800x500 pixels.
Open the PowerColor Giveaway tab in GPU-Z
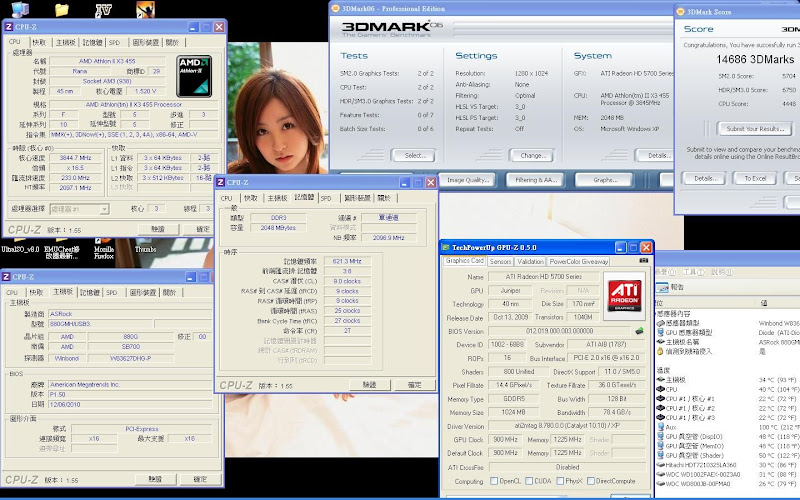[x=579, y=261]
